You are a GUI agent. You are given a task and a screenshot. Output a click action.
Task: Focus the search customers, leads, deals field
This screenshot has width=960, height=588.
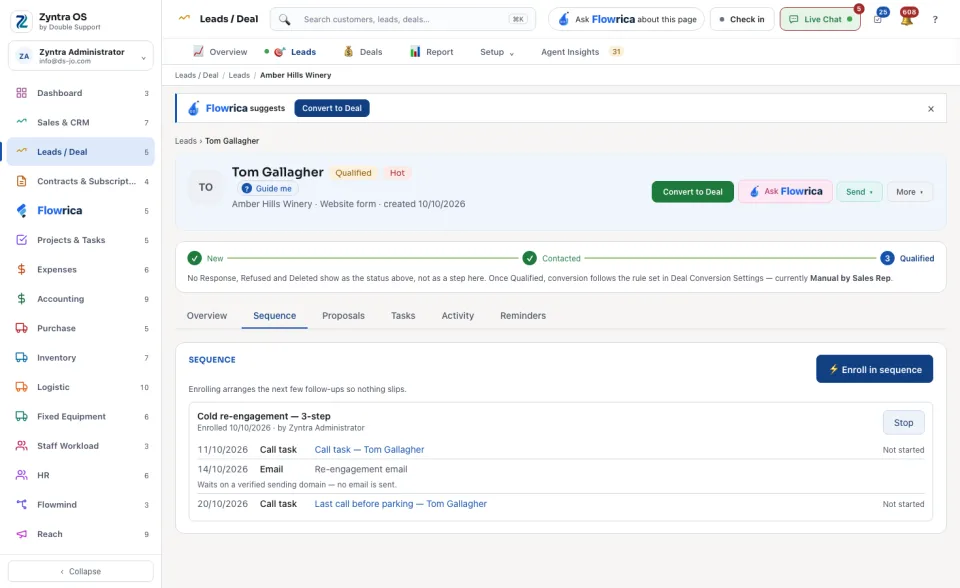(403, 19)
